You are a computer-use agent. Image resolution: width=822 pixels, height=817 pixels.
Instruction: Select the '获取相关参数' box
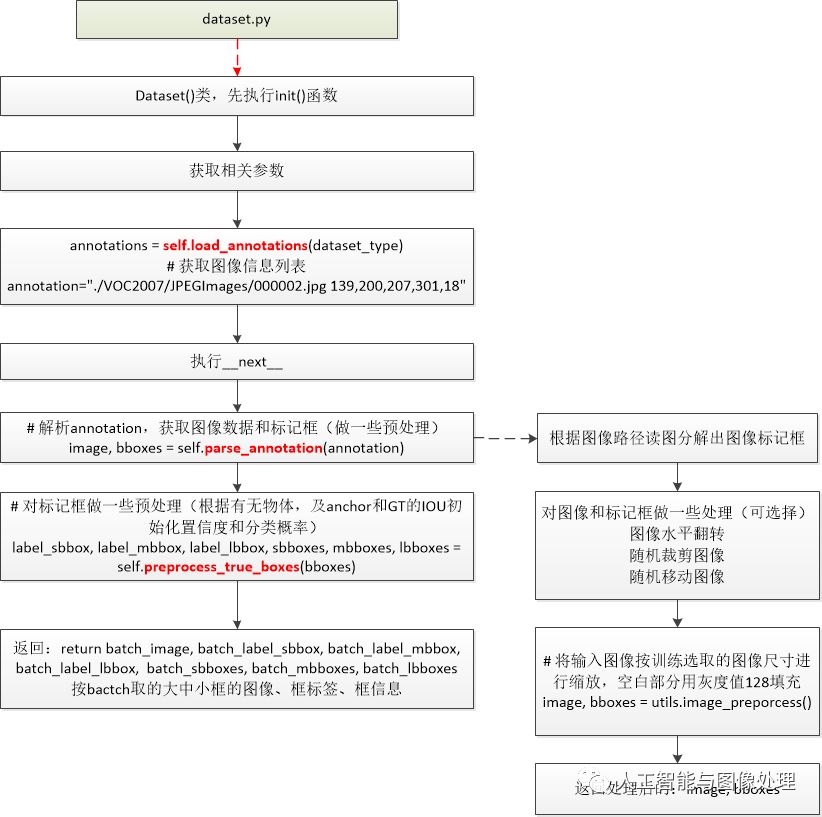pos(237,171)
